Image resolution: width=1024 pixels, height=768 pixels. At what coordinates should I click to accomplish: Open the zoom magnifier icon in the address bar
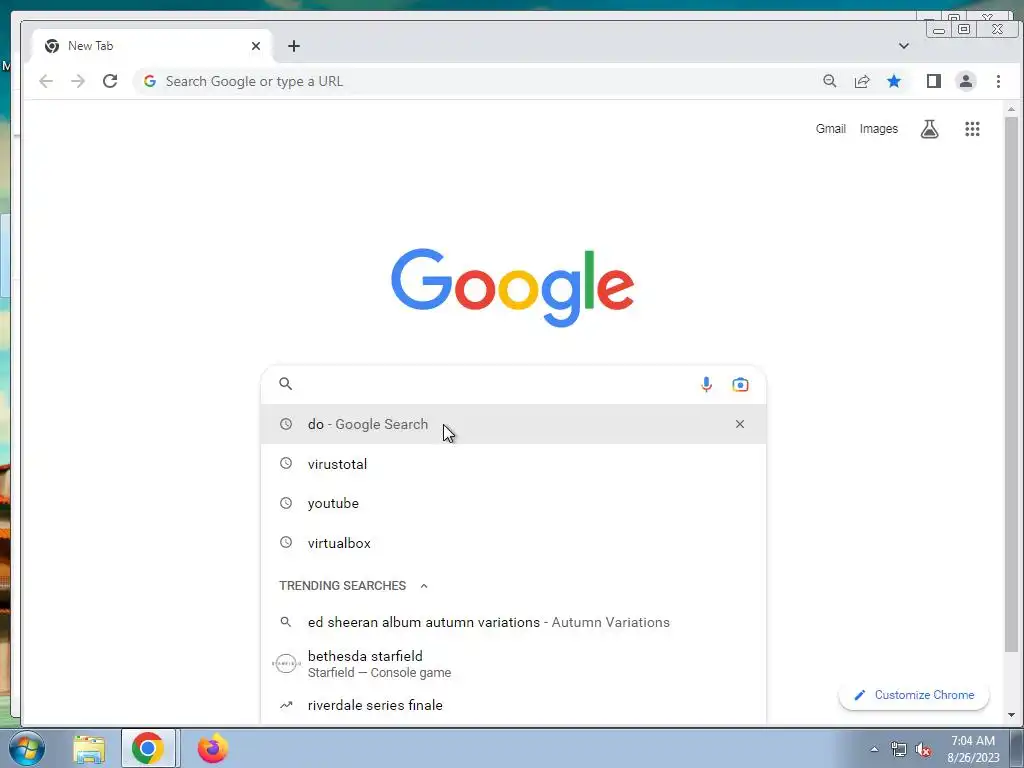(x=829, y=81)
